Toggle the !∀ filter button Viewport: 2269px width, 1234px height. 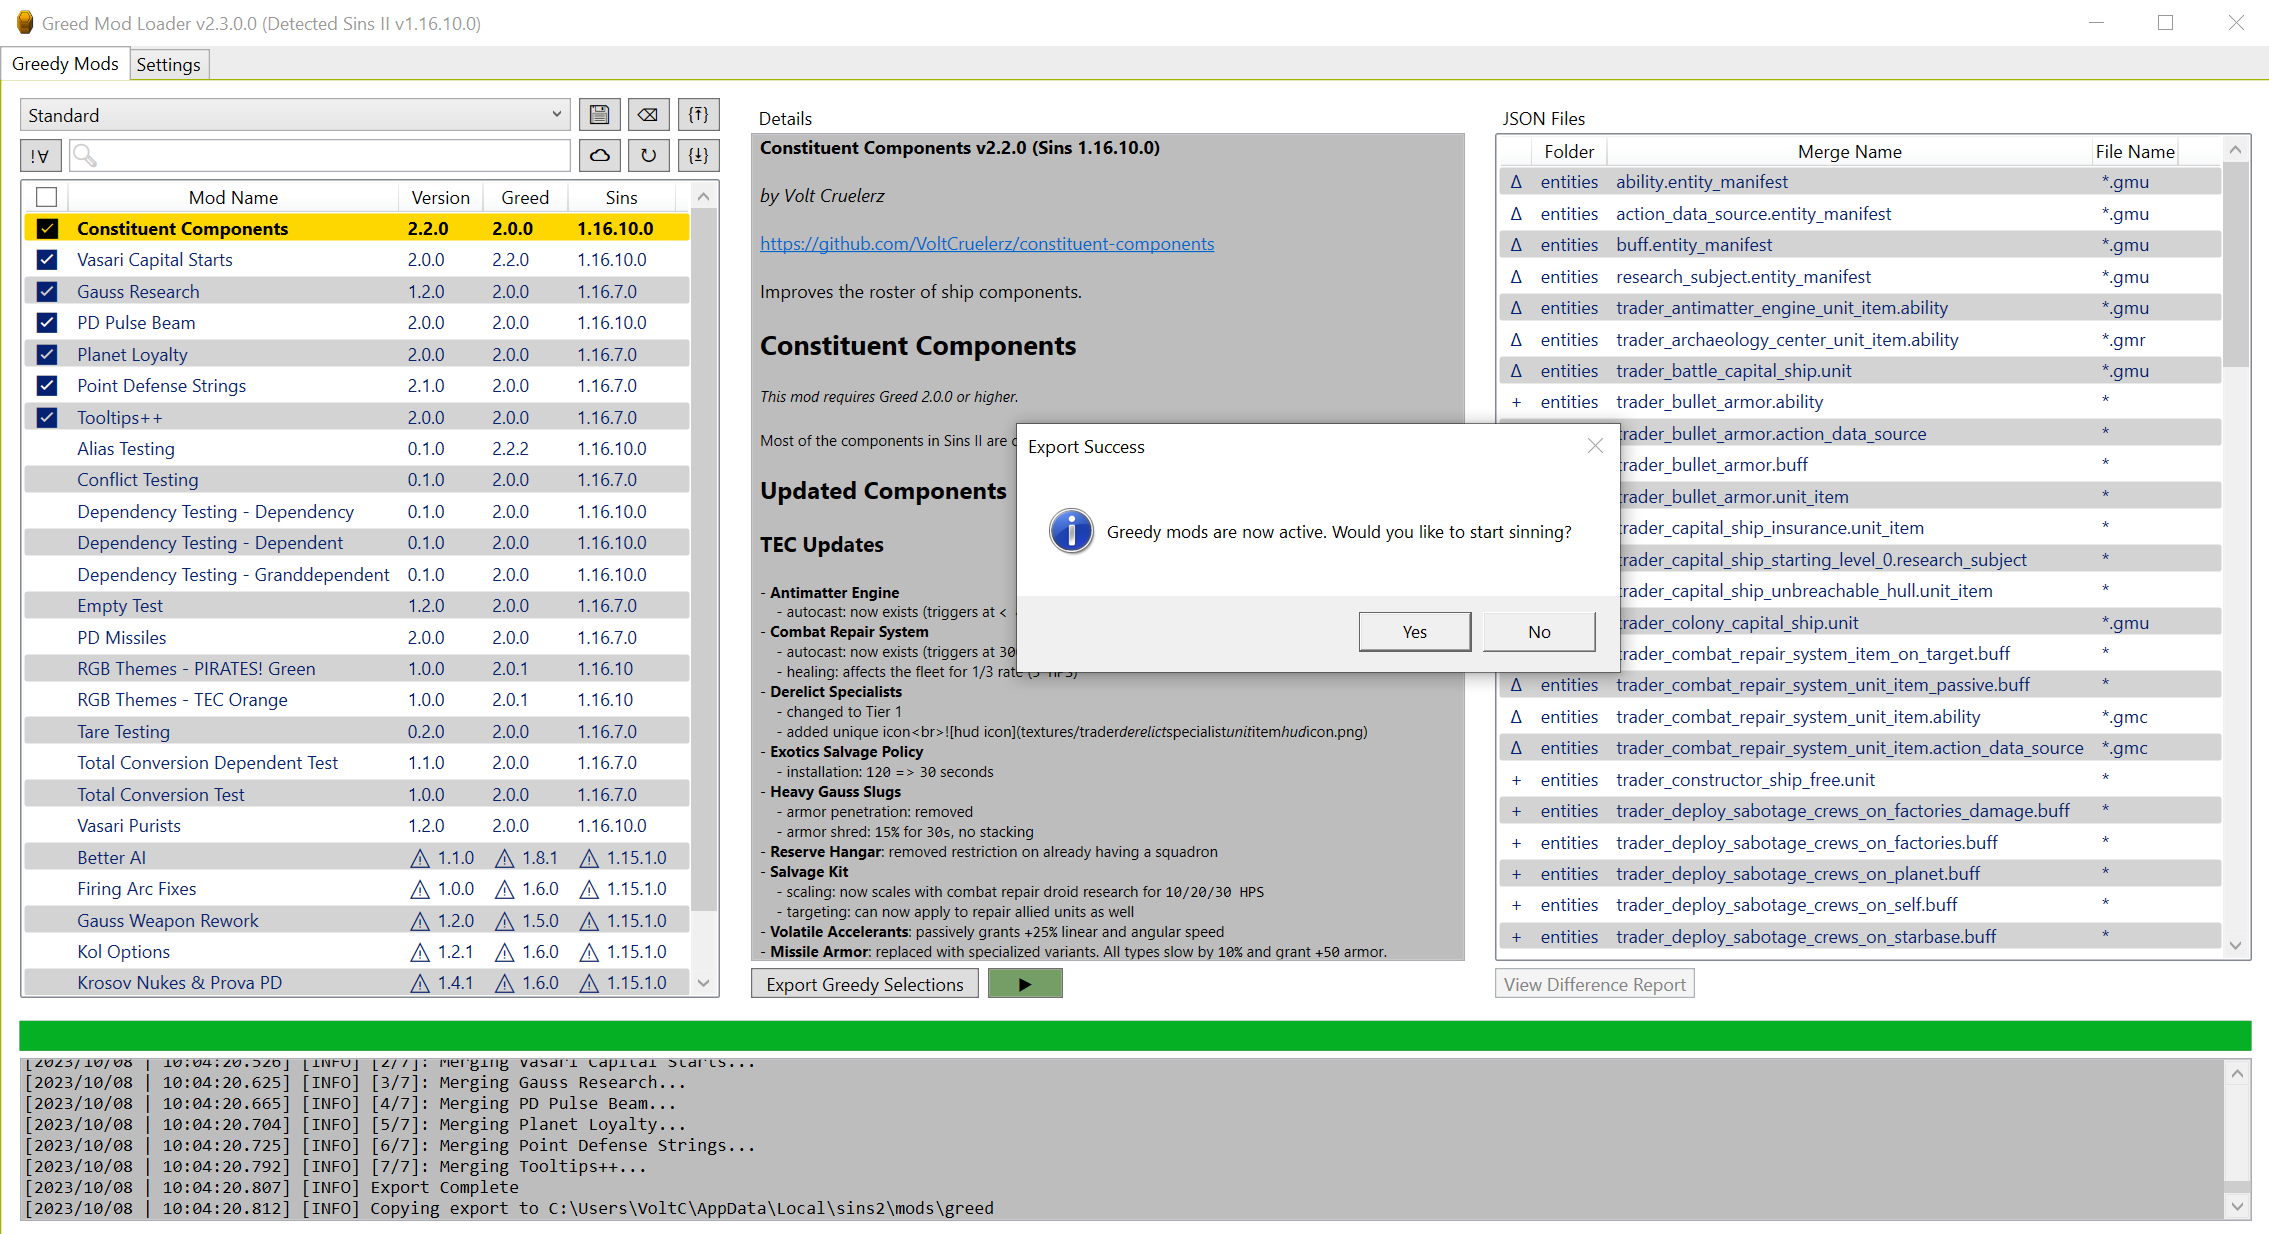click(41, 155)
